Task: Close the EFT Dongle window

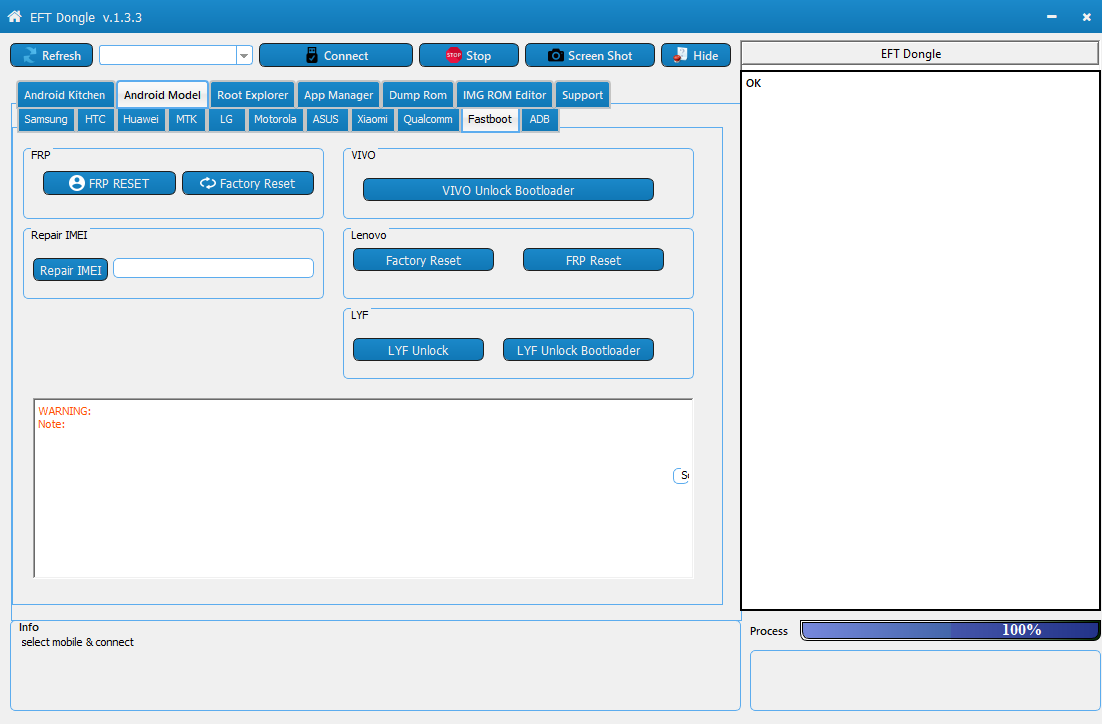Action: (1087, 16)
